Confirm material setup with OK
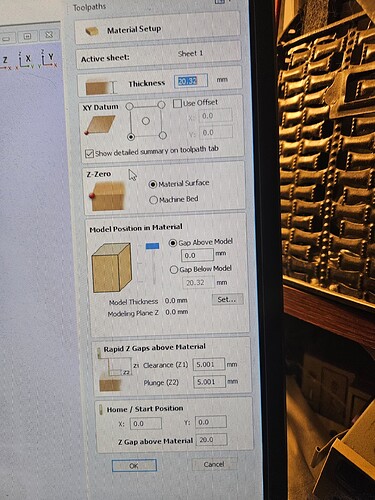 134,465
